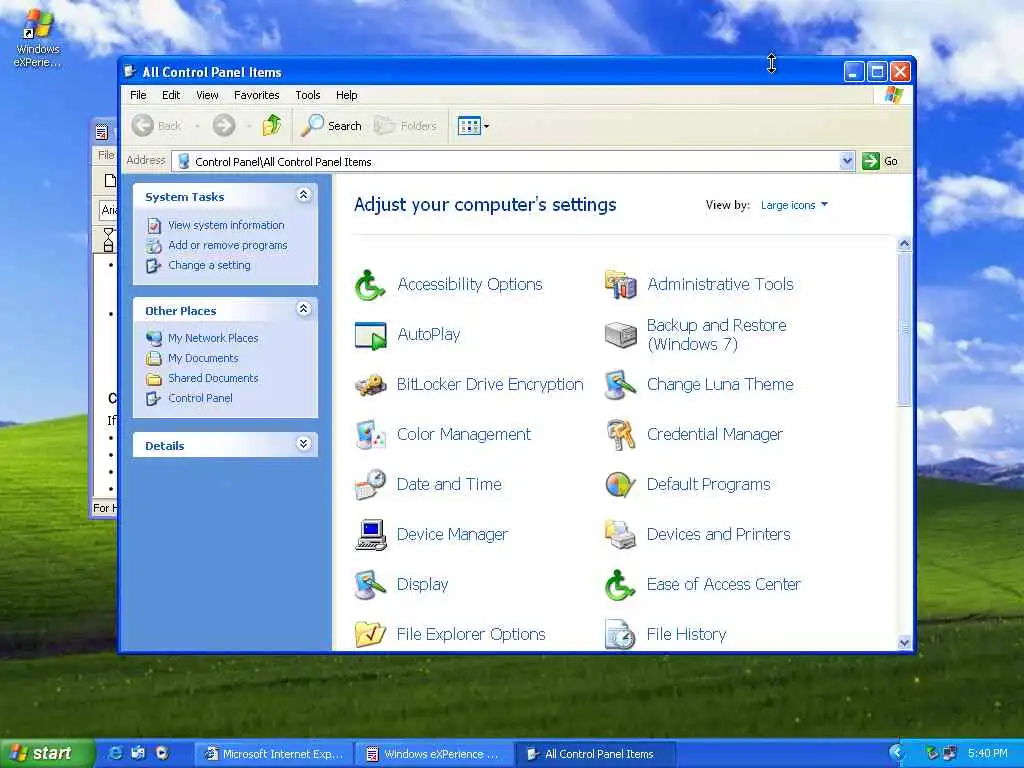Click the Control Panel link in Other Places
This screenshot has width=1024, height=768.
[x=200, y=398]
